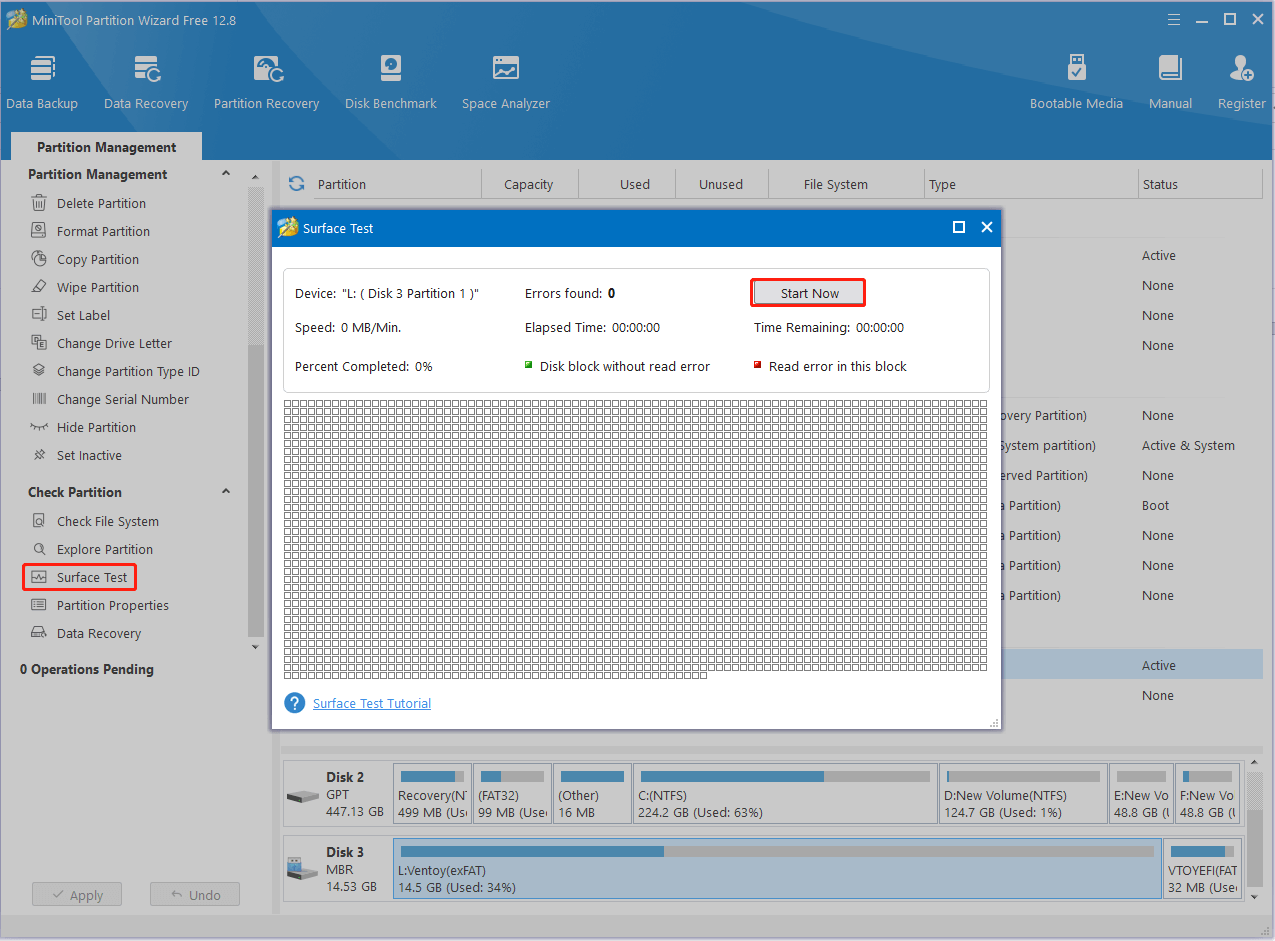Open Partition Recovery

pos(266,80)
